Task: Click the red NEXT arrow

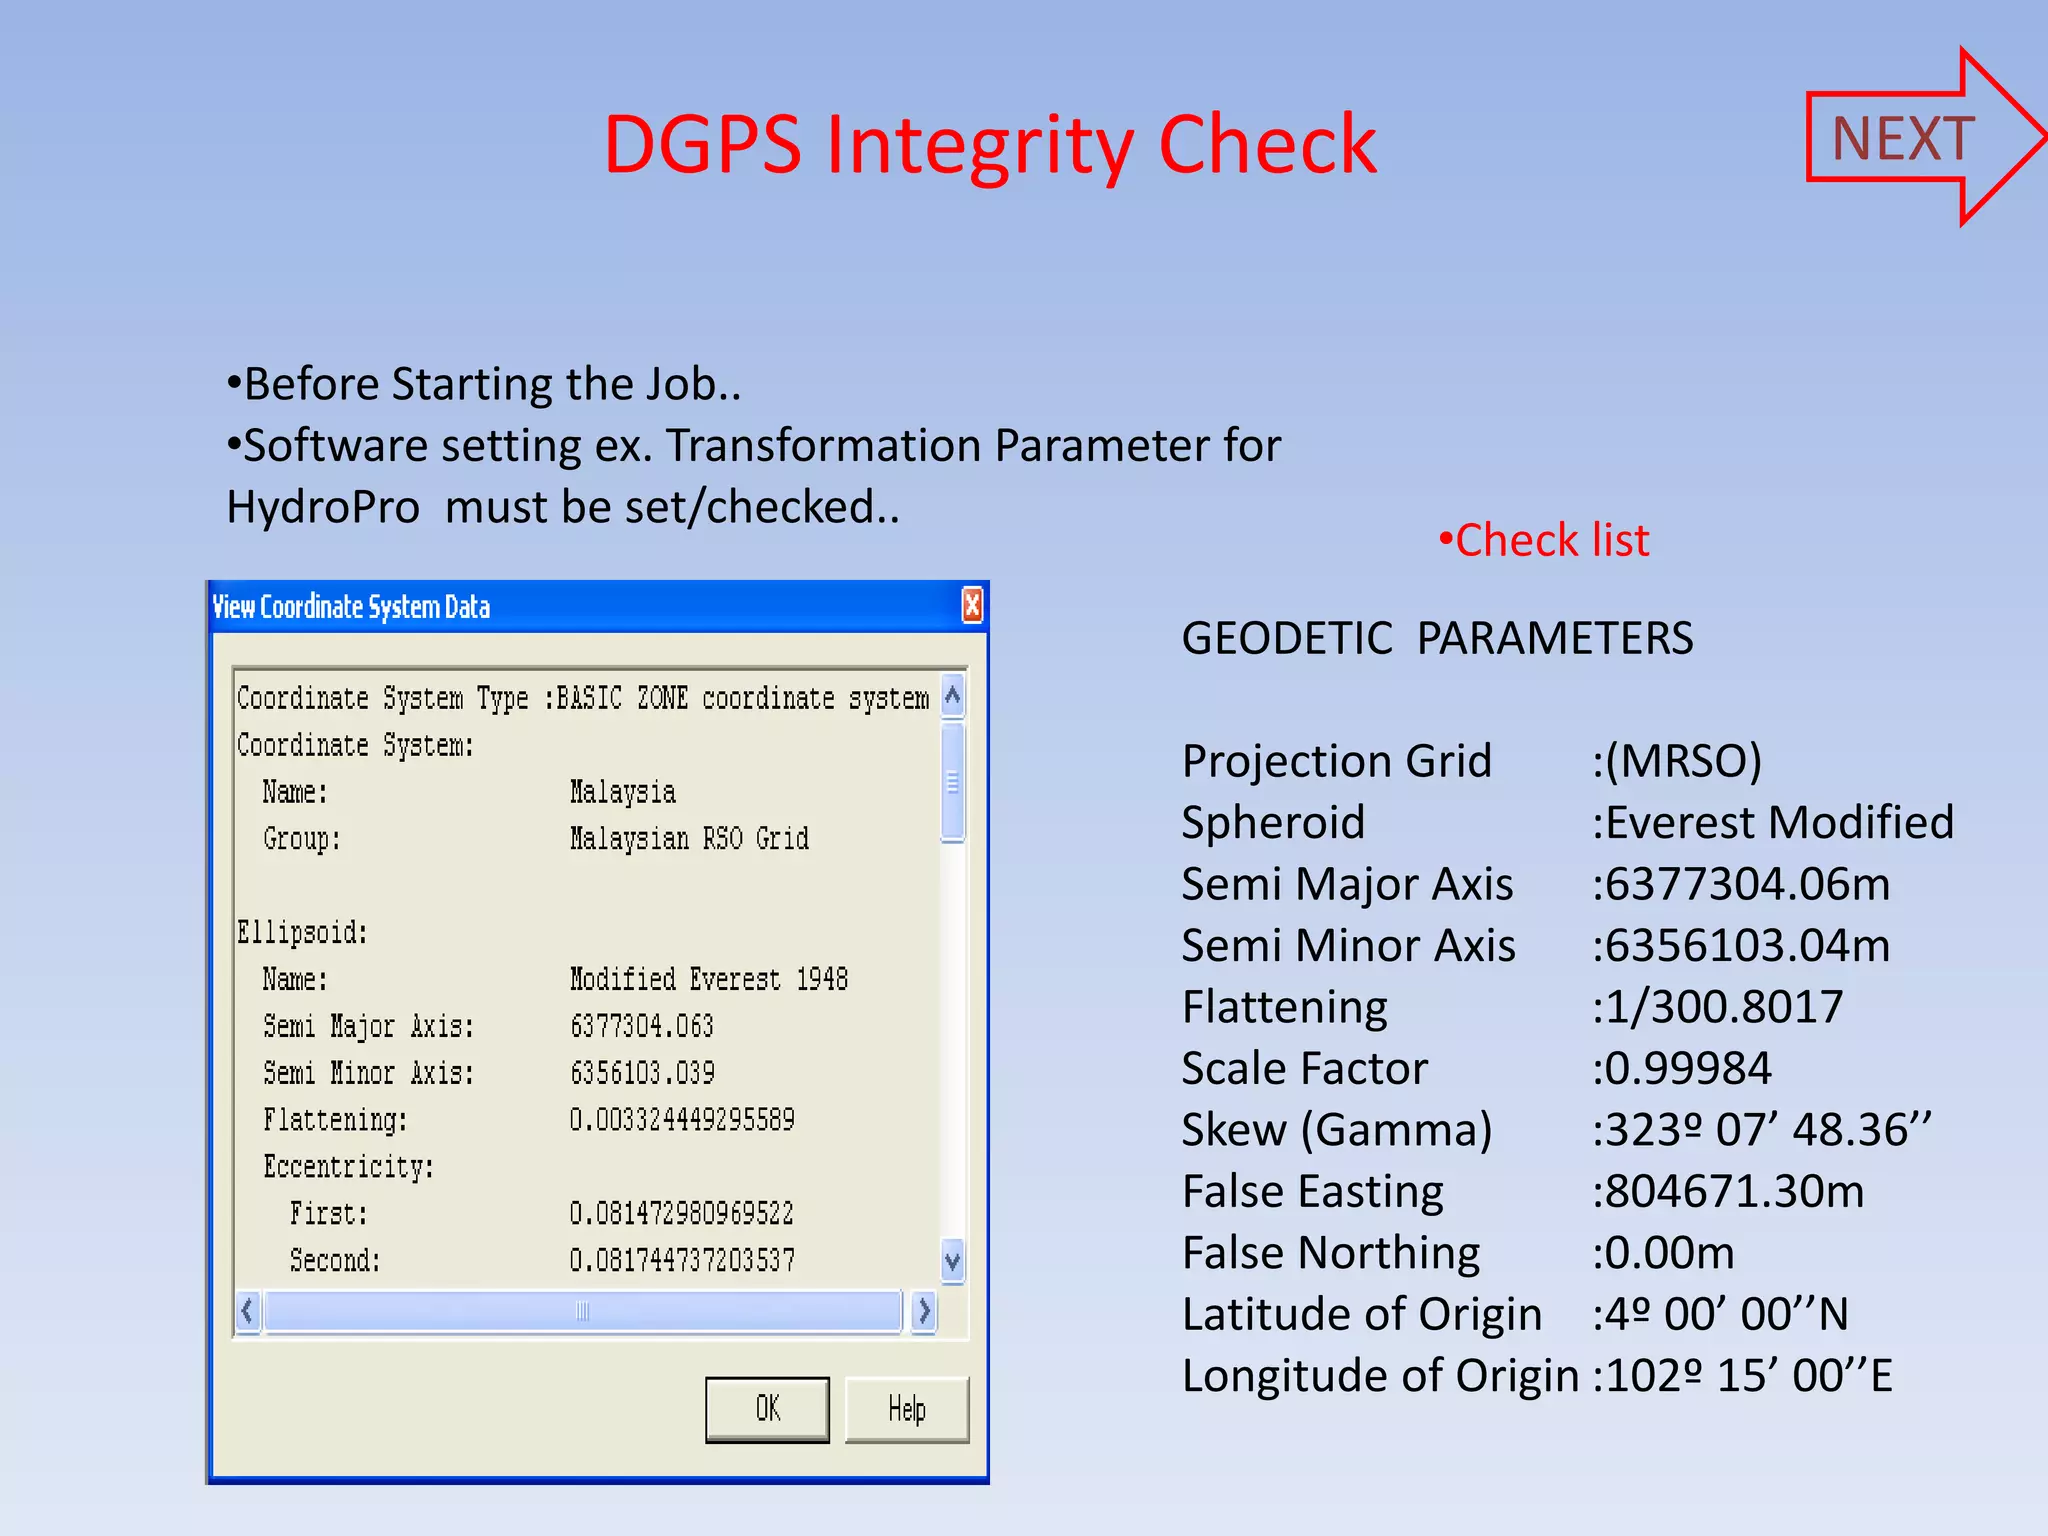Action: [1925, 137]
